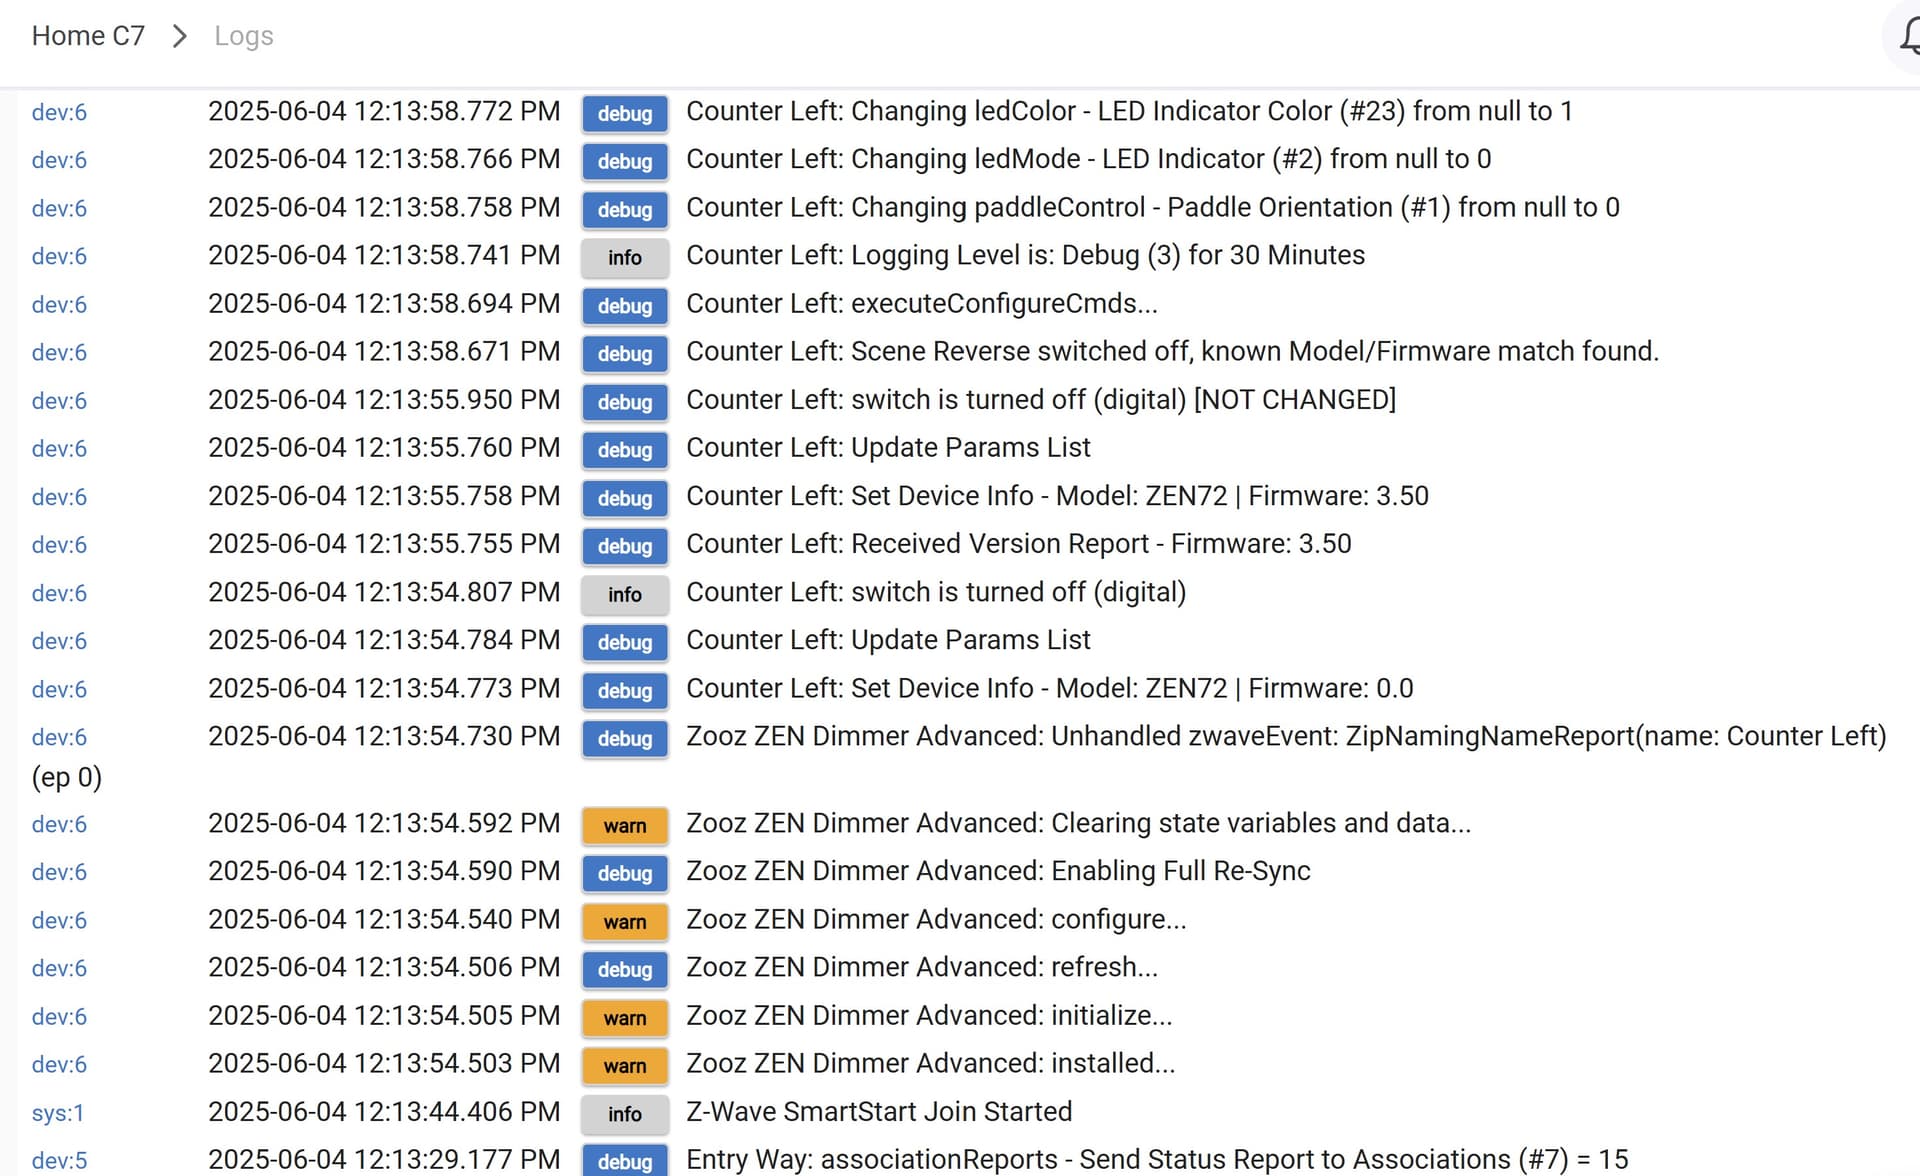Select 'Changing paddleControl - Paddle Orientation' message
Image resolution: width=1920 pixels, height=1176 pixels.
click(1153, 207)
